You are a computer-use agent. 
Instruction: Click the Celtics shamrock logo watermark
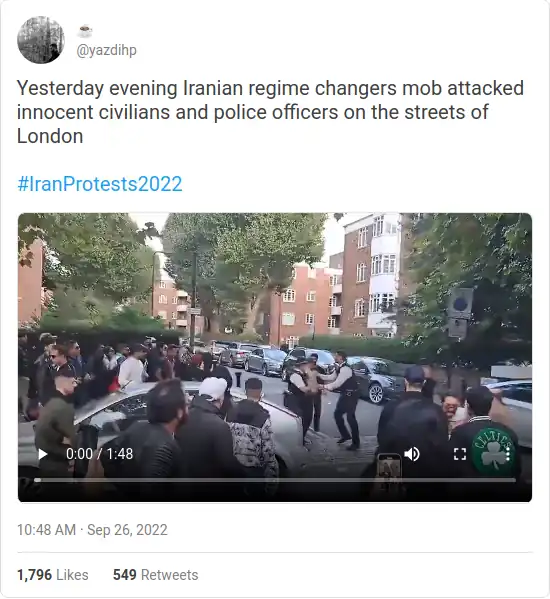493,450
